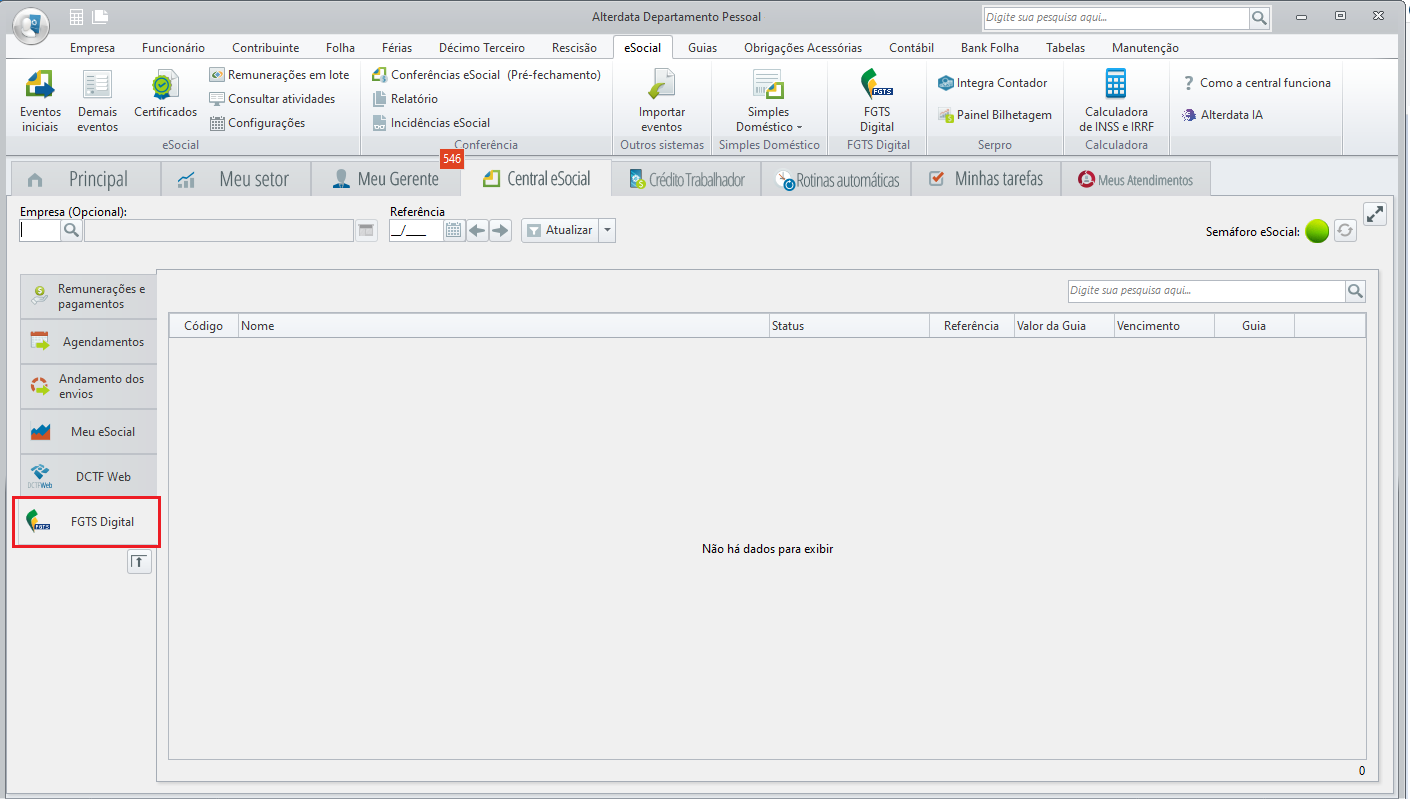Click grid search magnifier icon

1355,291
